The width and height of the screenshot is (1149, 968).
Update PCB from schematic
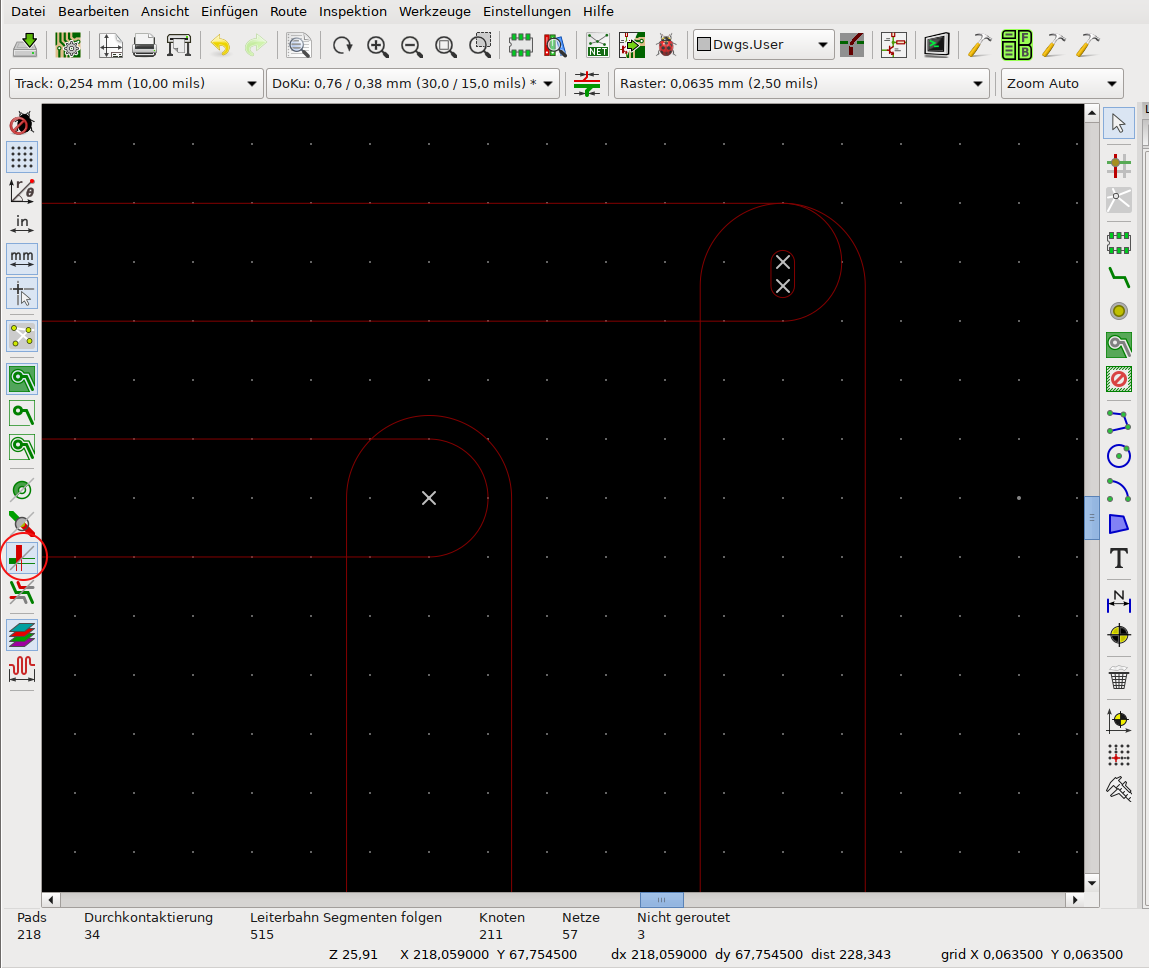pyautogui.click(x=632, y=45)
